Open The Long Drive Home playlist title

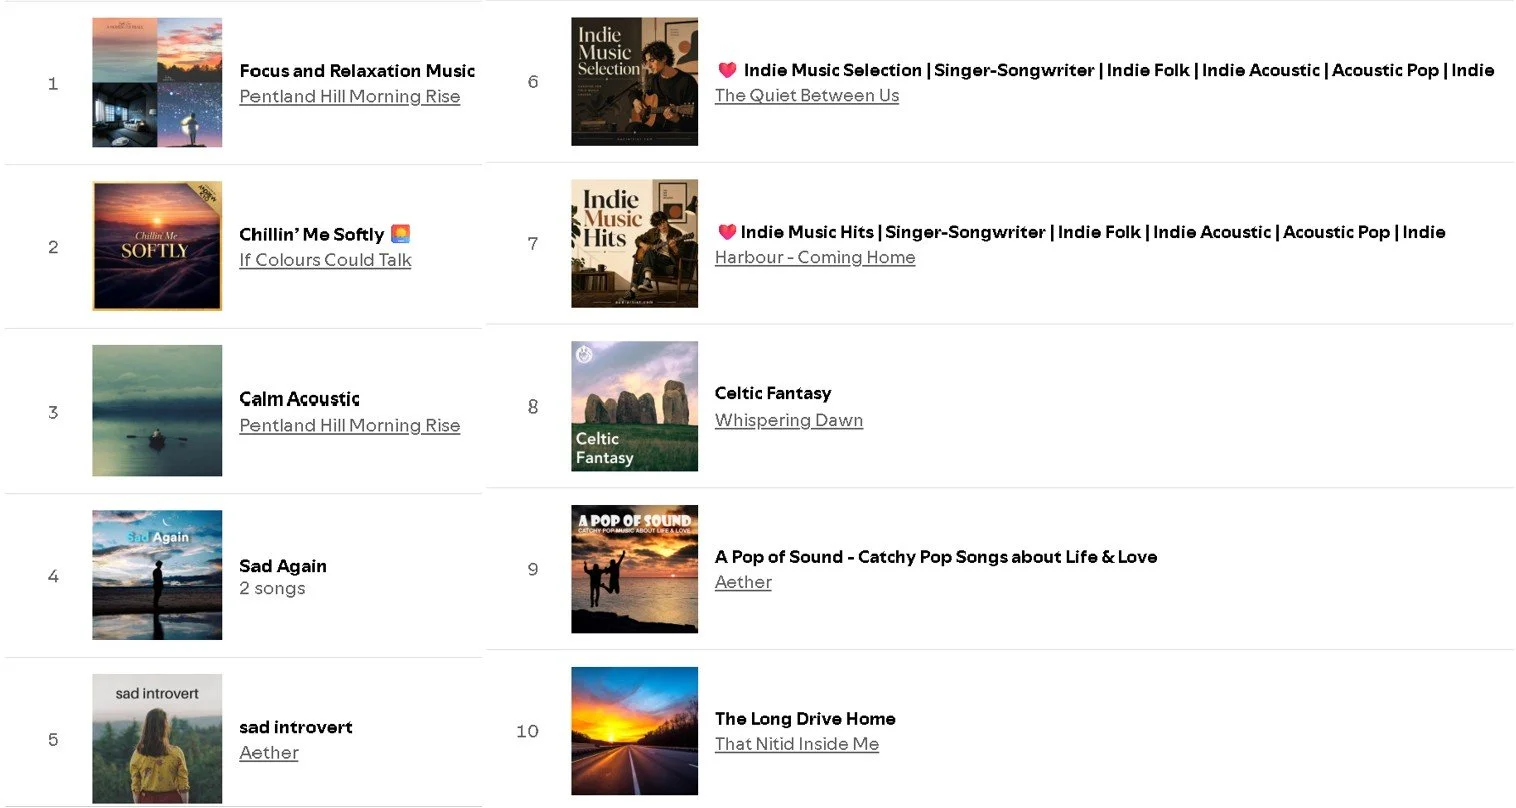[805, 719]
